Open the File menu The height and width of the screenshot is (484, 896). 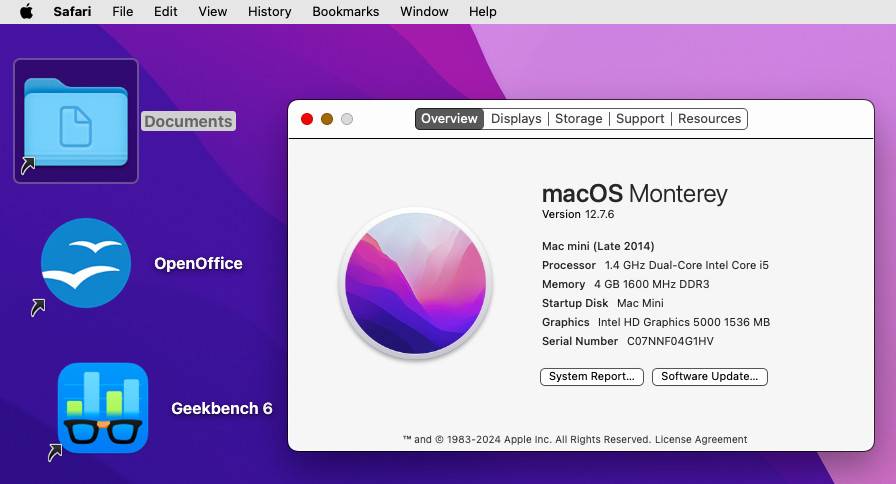click(123, 12)
